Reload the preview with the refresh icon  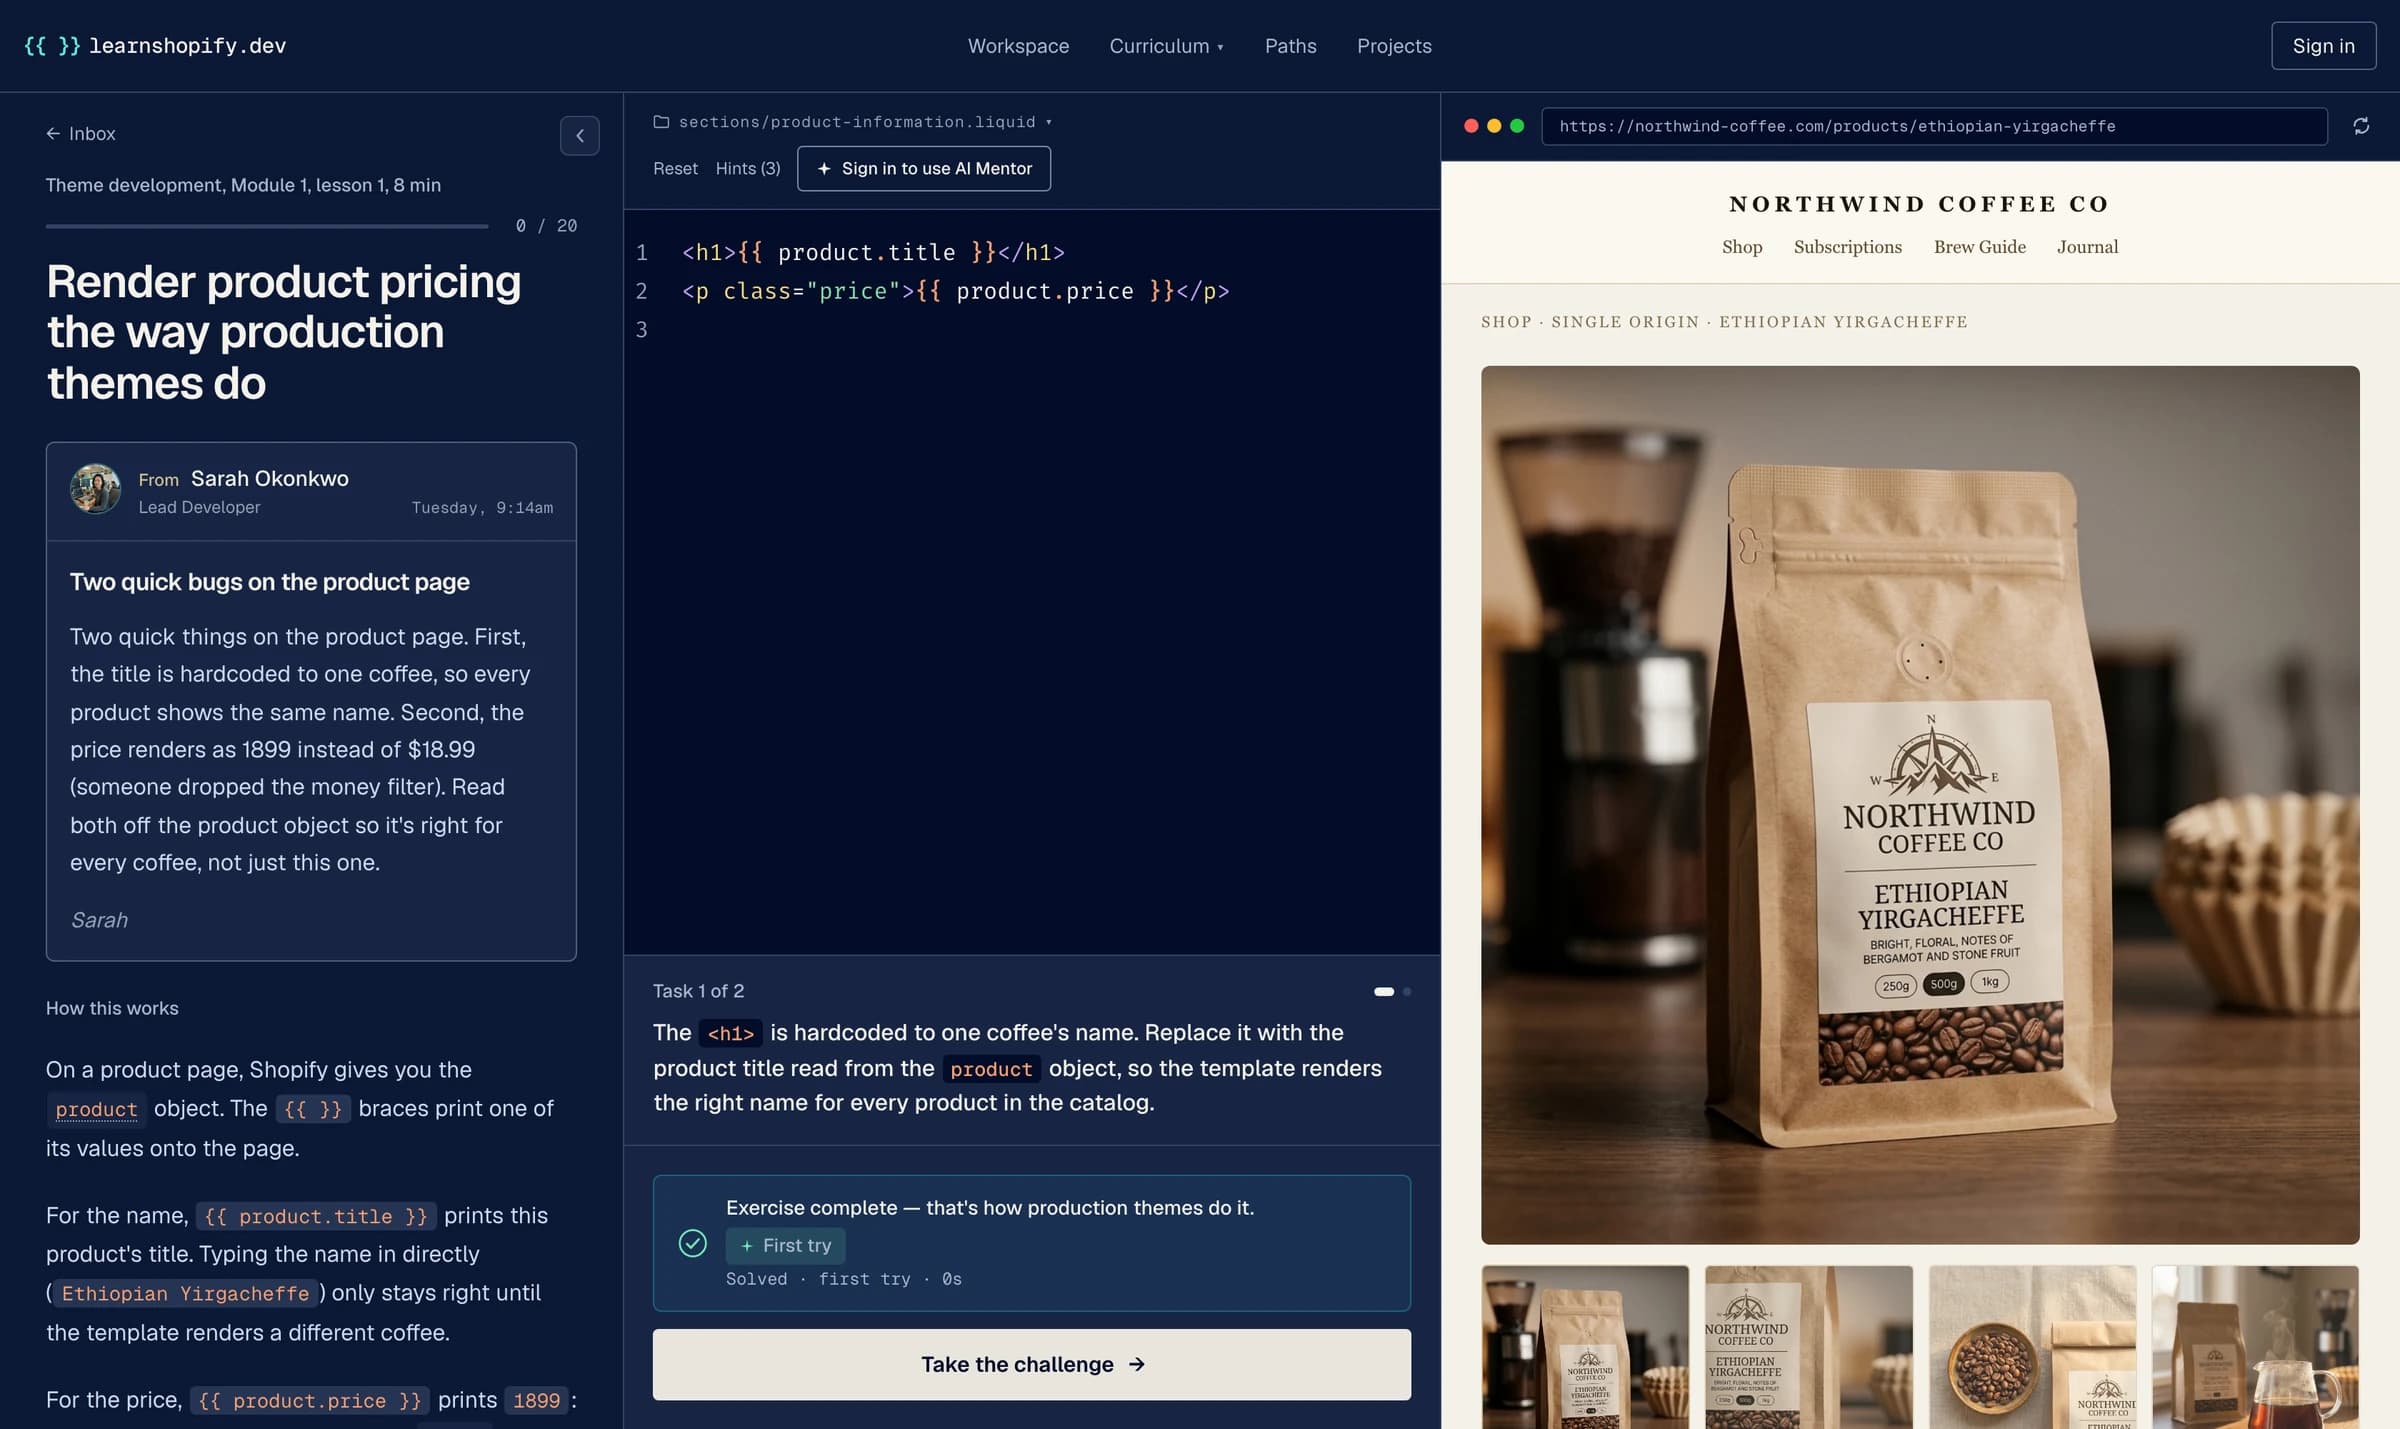point(2361,126)
